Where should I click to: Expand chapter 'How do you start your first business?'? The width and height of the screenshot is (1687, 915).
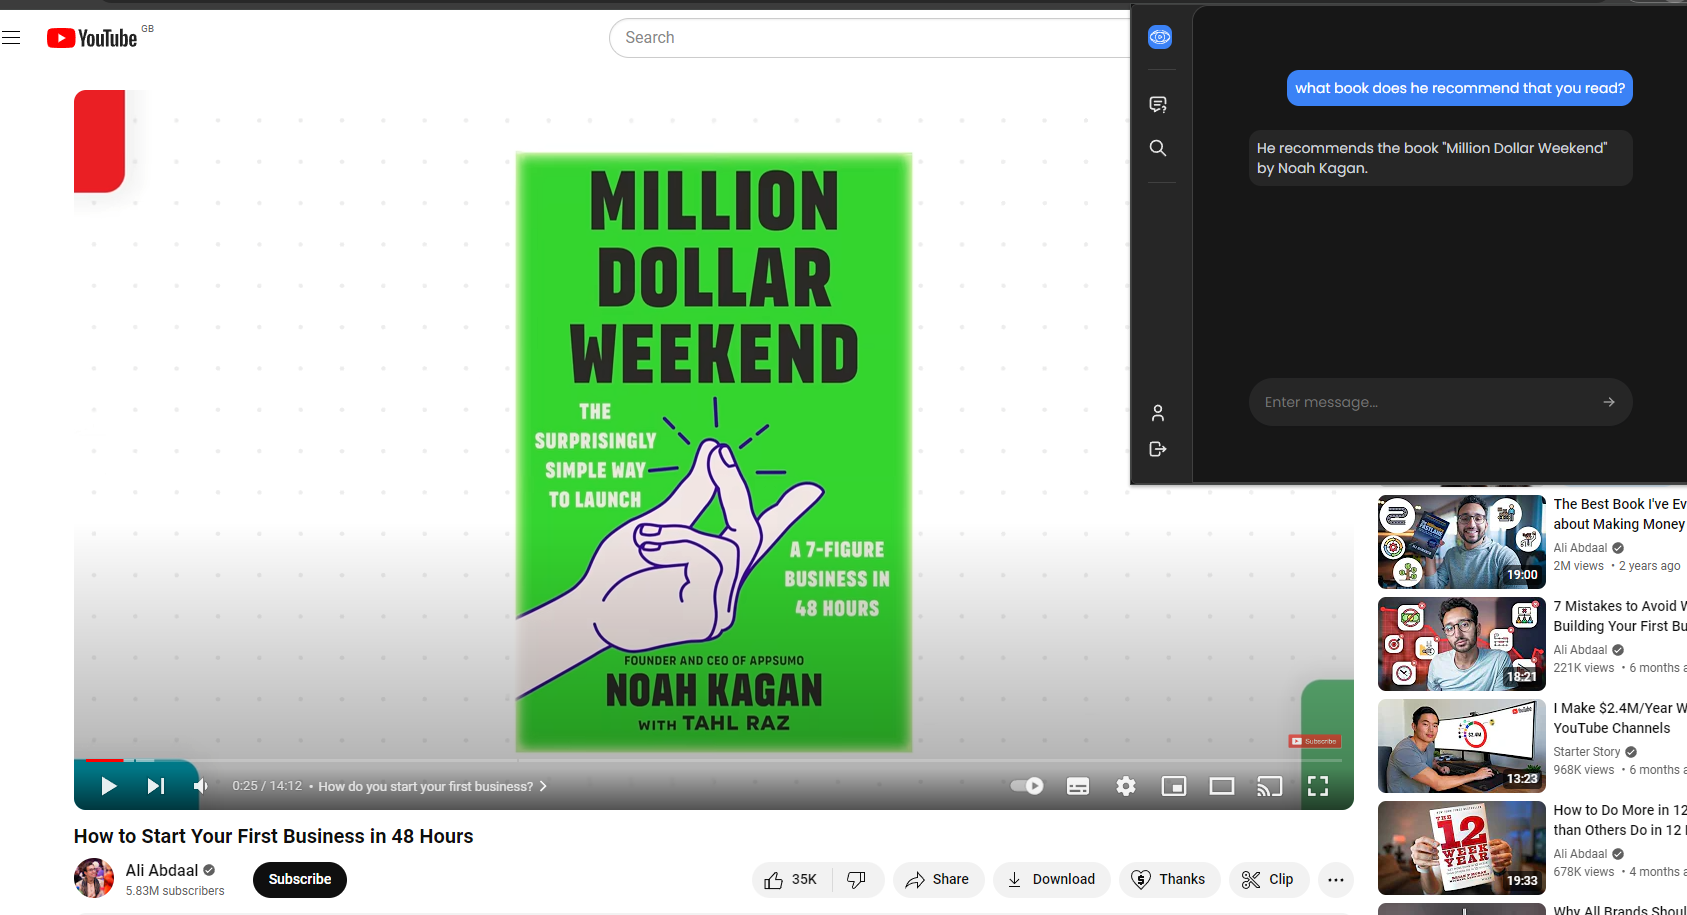point(433,787)
